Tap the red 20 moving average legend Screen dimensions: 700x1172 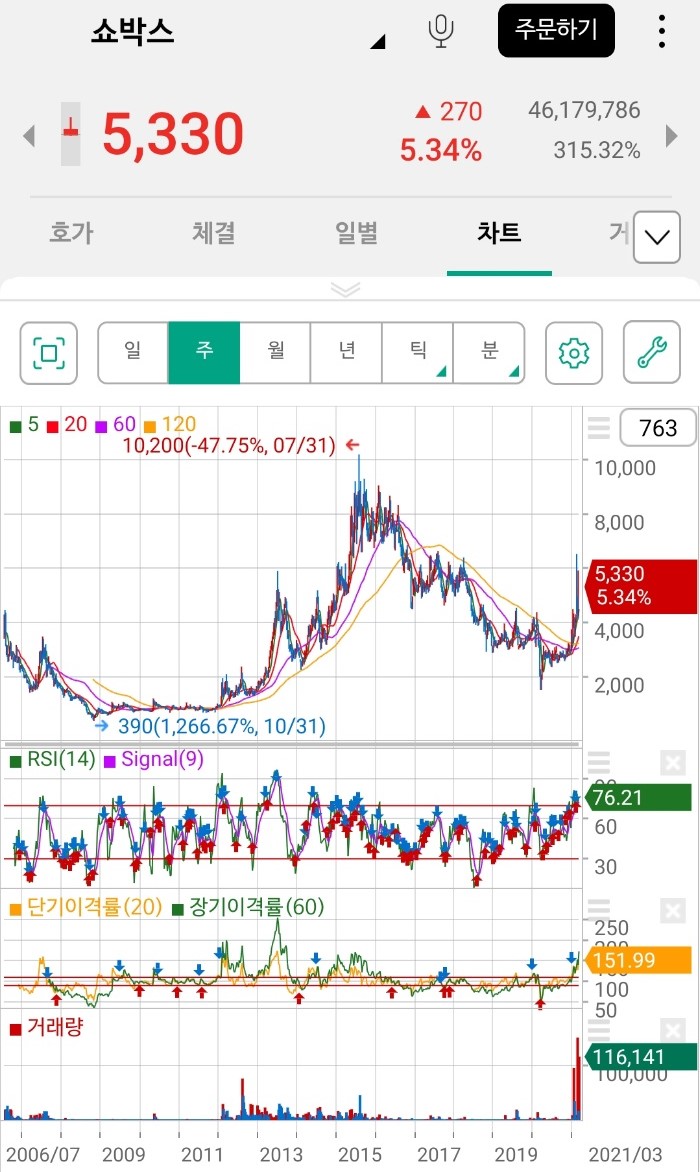[x=67, y=425]
